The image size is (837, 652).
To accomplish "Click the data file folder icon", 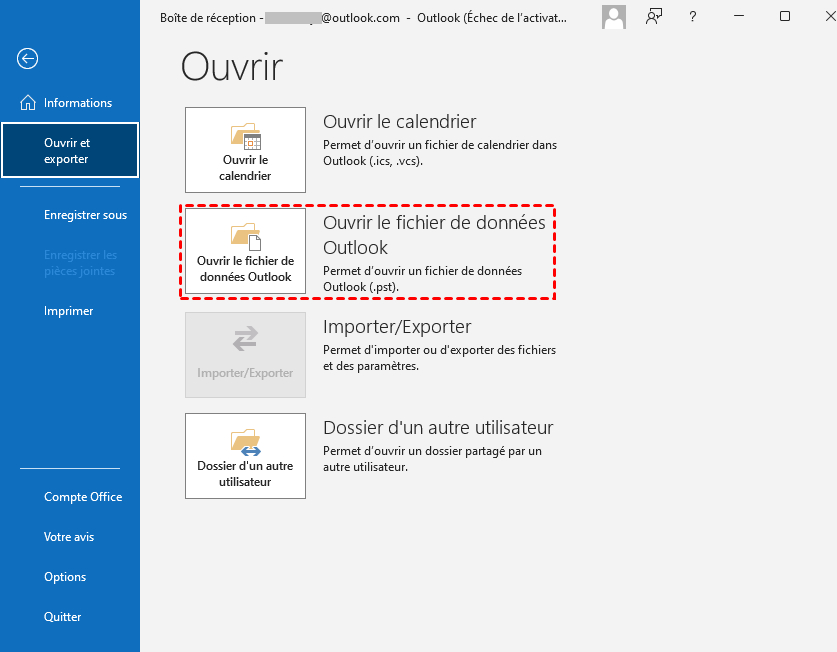I will [246, 237].
